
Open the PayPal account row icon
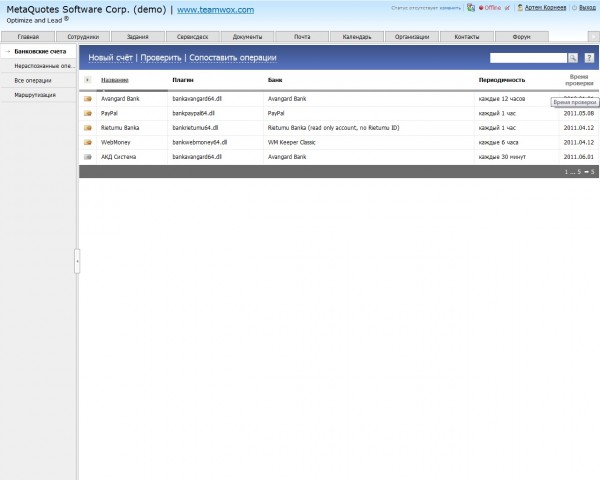point(88,113)
